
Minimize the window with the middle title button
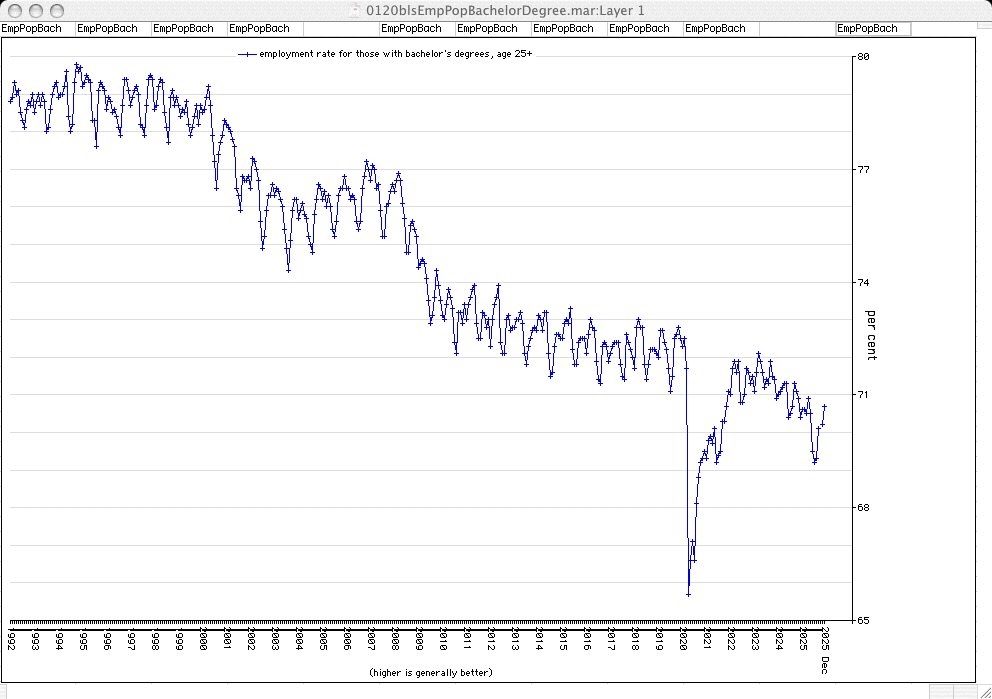(x=33, y=10)
